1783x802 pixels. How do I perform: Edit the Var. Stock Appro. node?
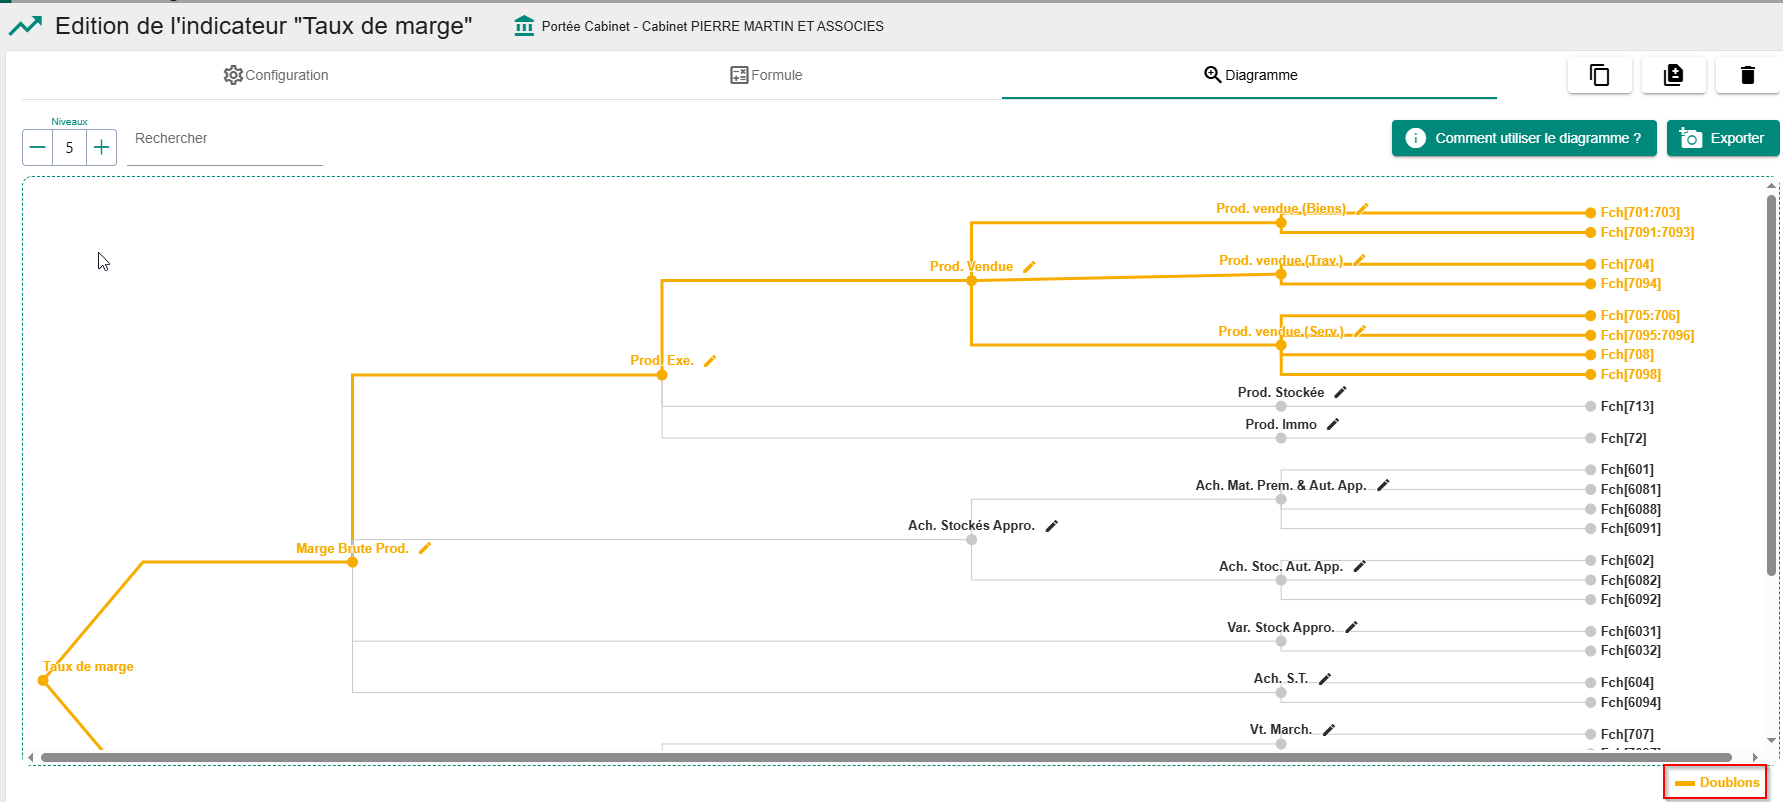point(1351,628)
